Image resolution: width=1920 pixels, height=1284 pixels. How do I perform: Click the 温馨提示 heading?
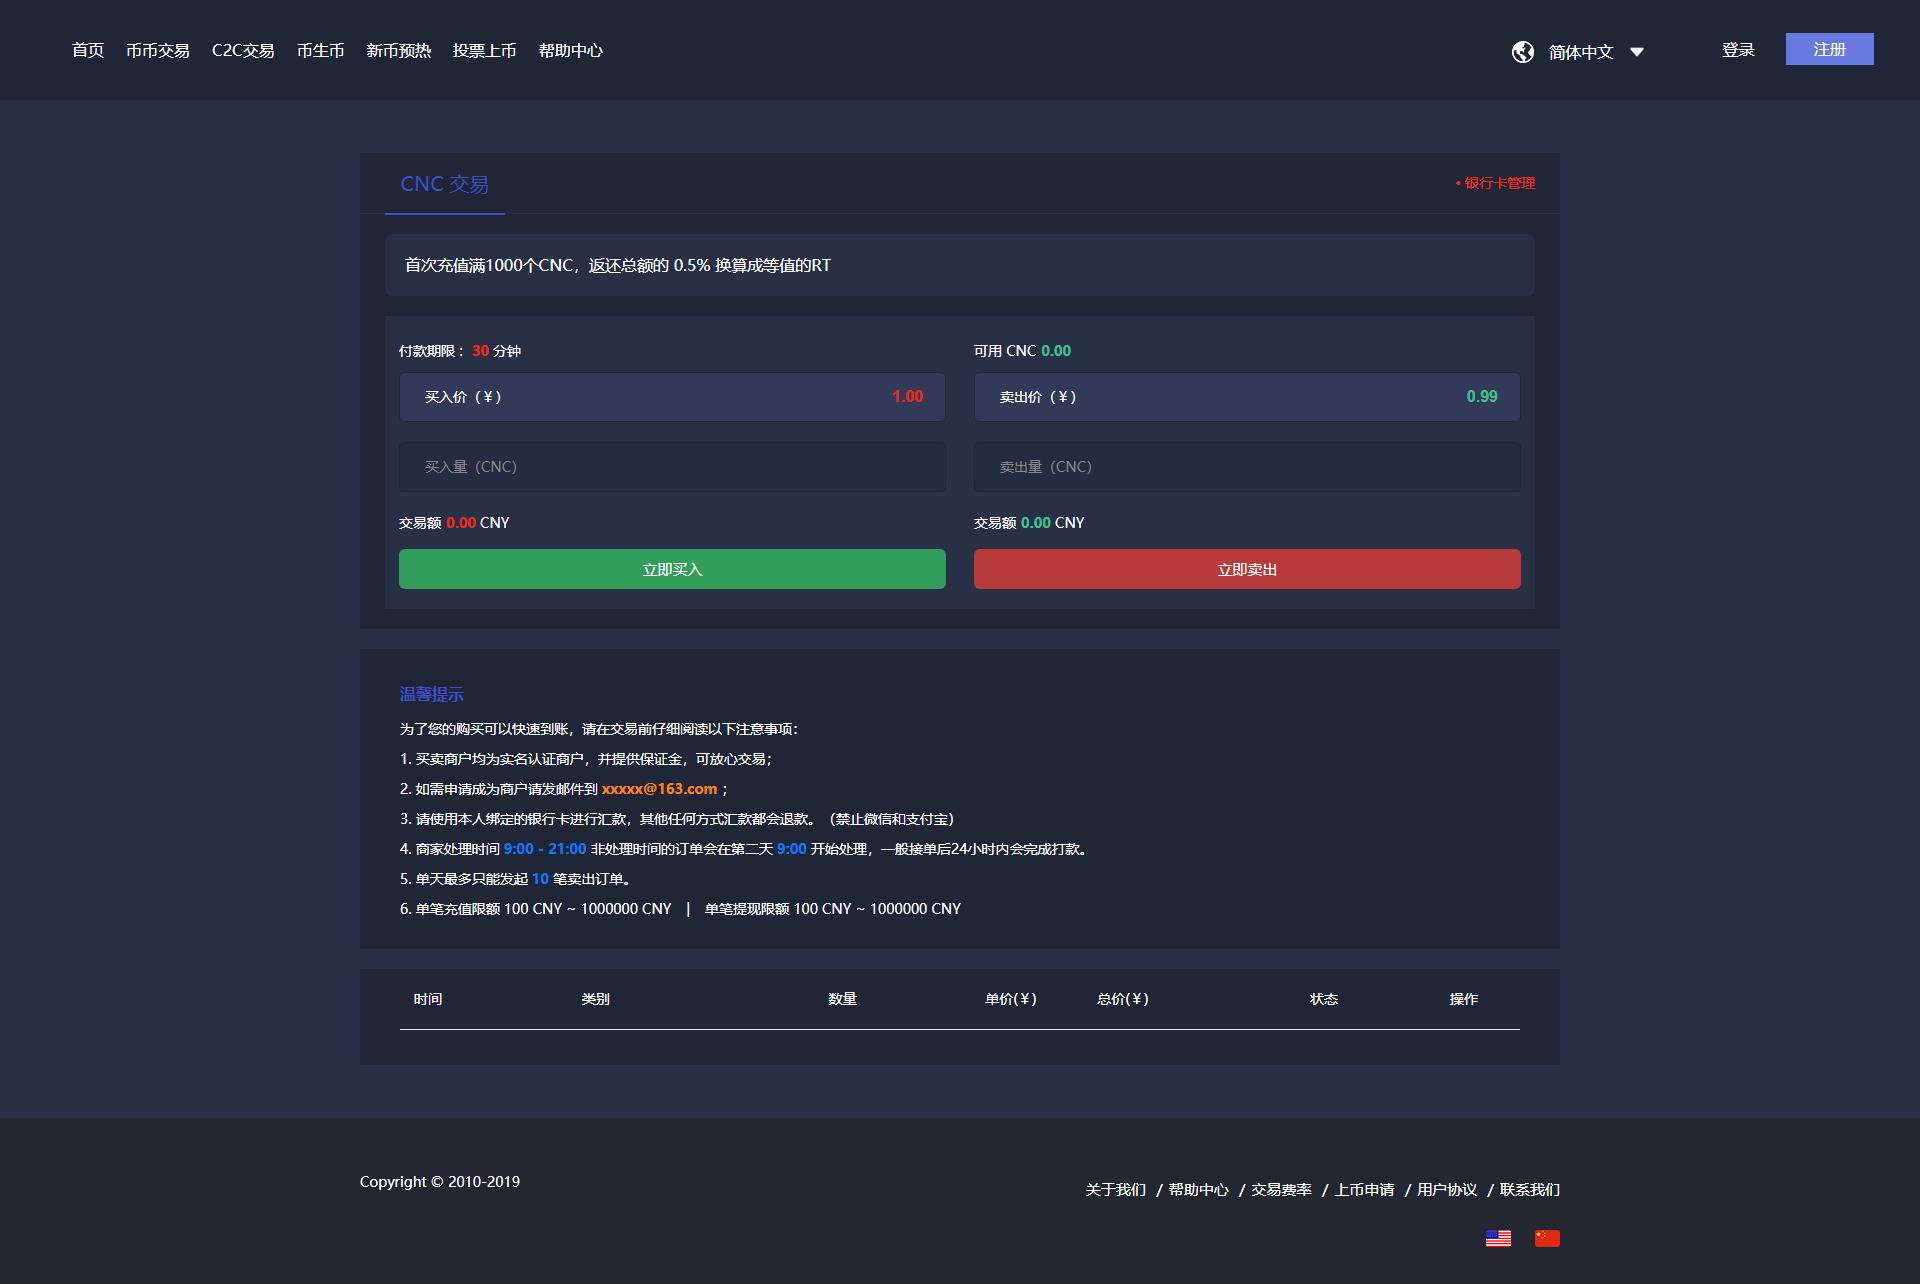[x=431, y=694]
